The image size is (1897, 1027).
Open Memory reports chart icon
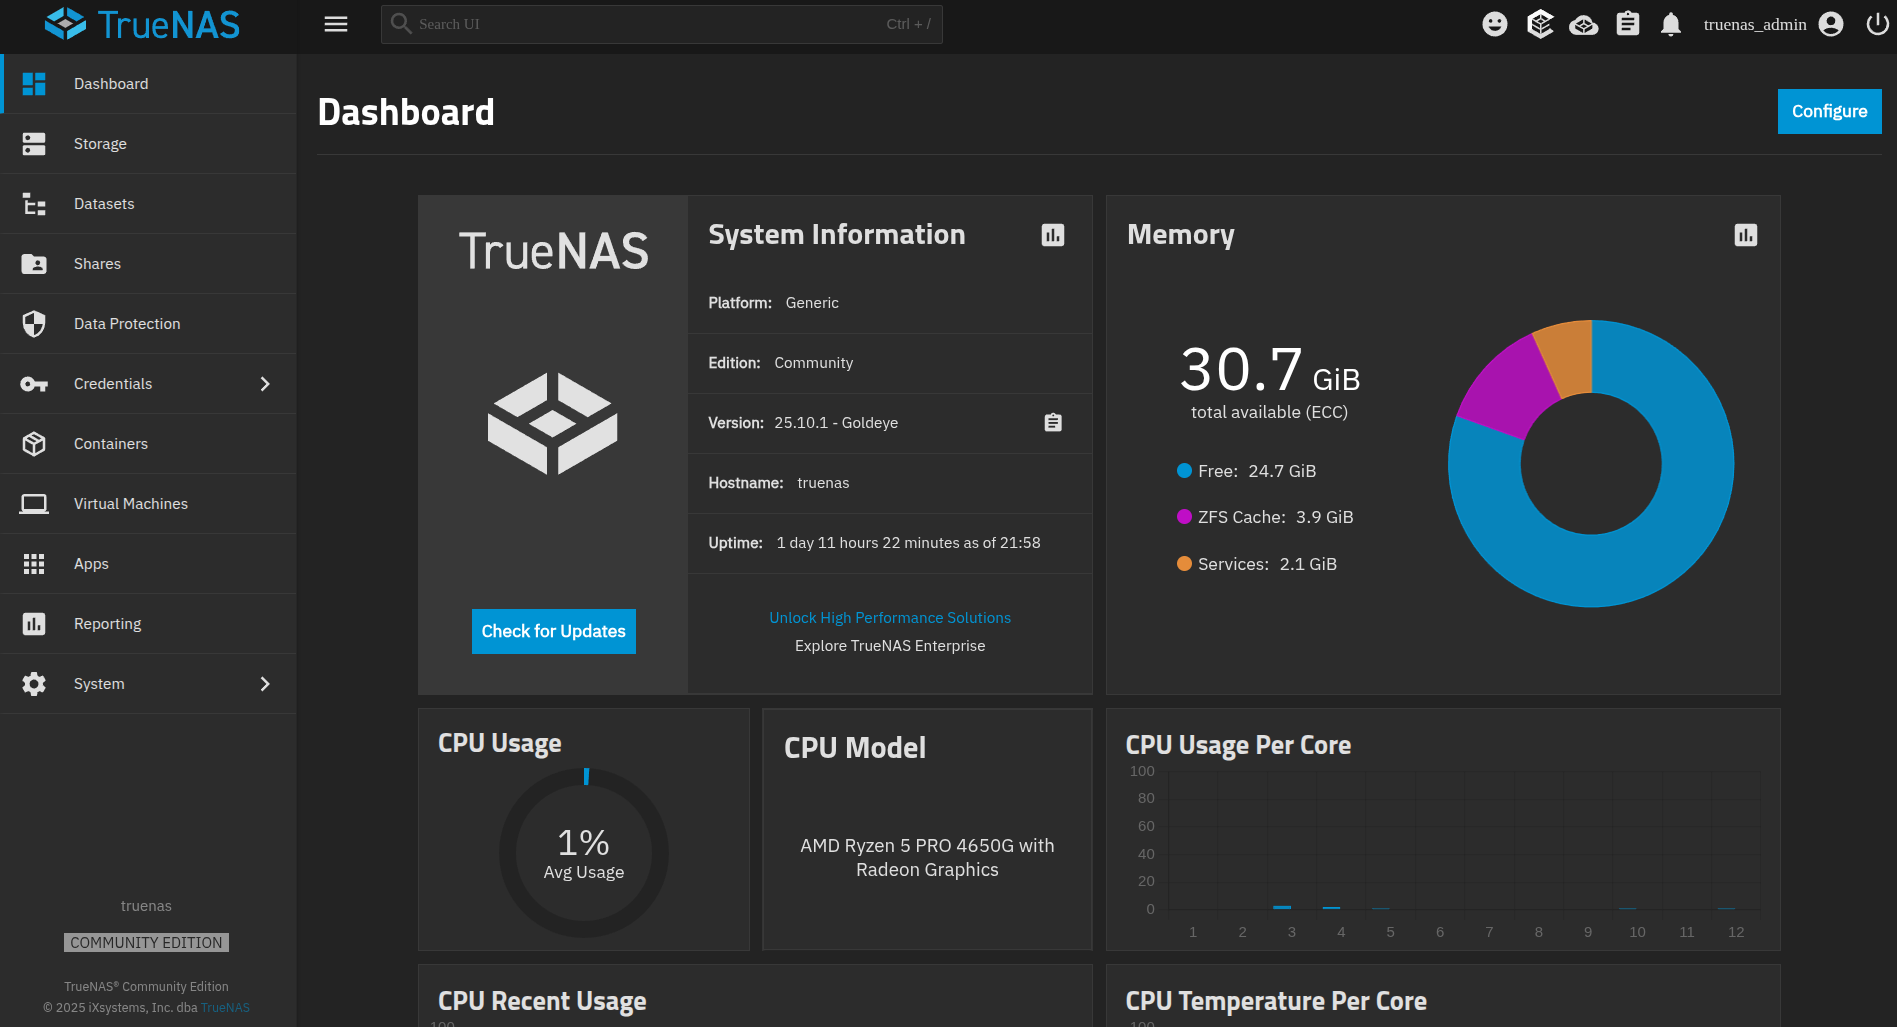point(1745,235)
